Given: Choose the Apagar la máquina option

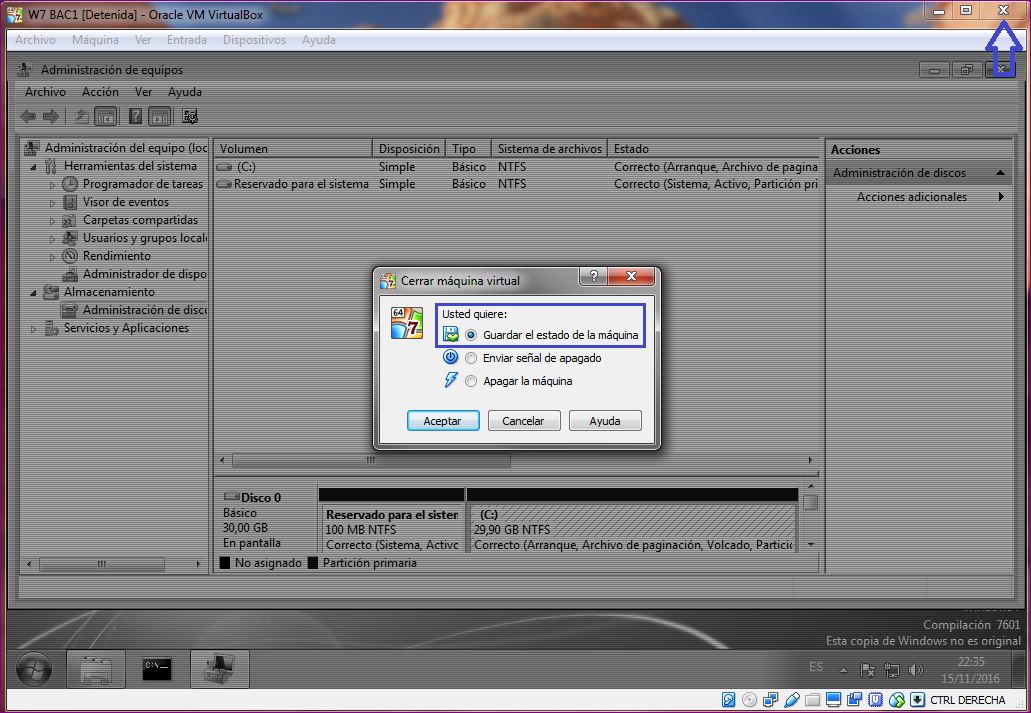Looking at the screenshot, I should [x=471, y=381].
